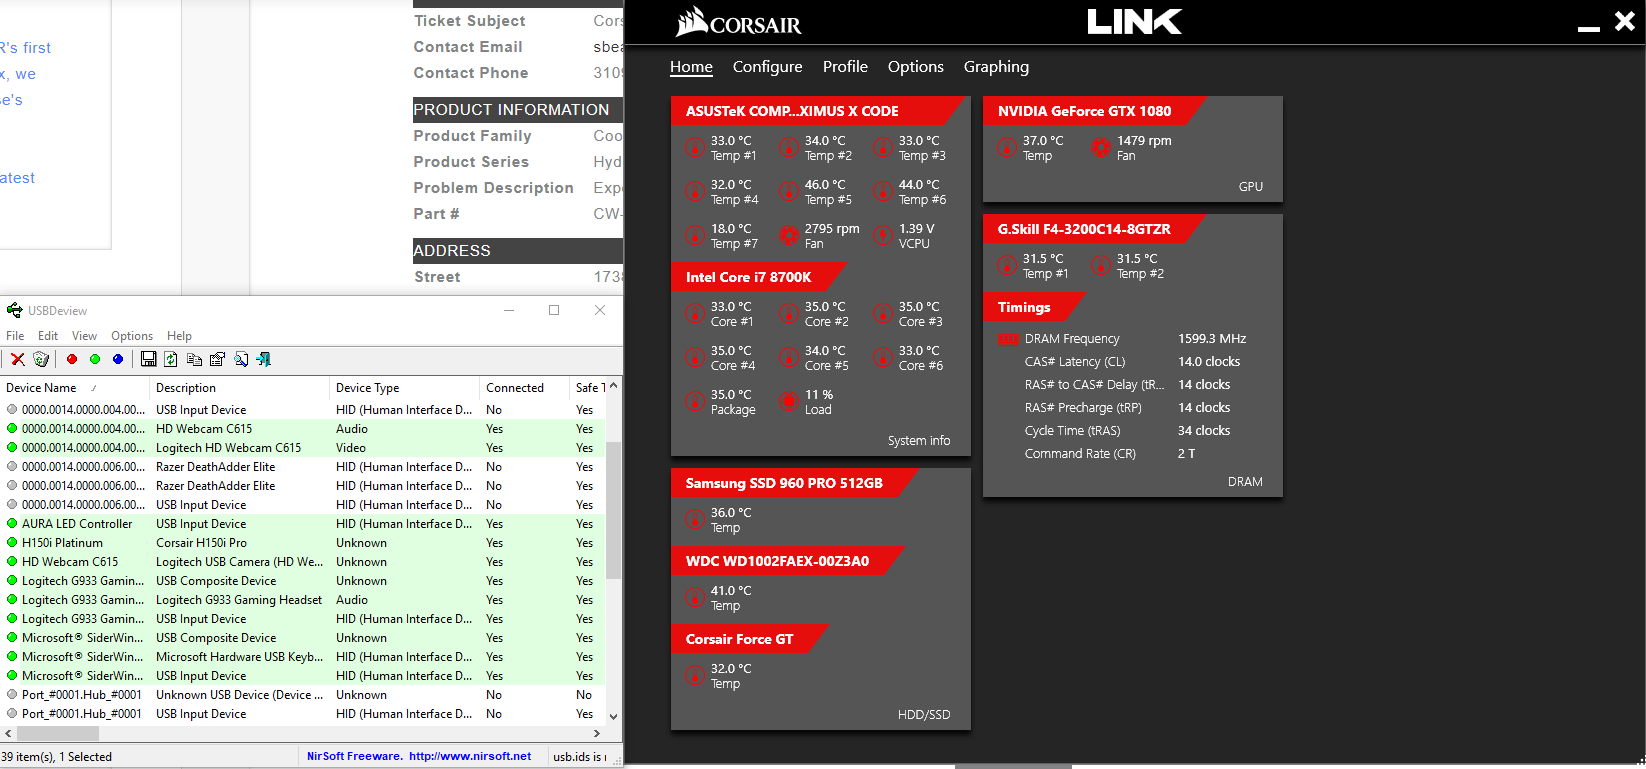Click the thermometer icon for motherboard Temp #5

(789, 192)
